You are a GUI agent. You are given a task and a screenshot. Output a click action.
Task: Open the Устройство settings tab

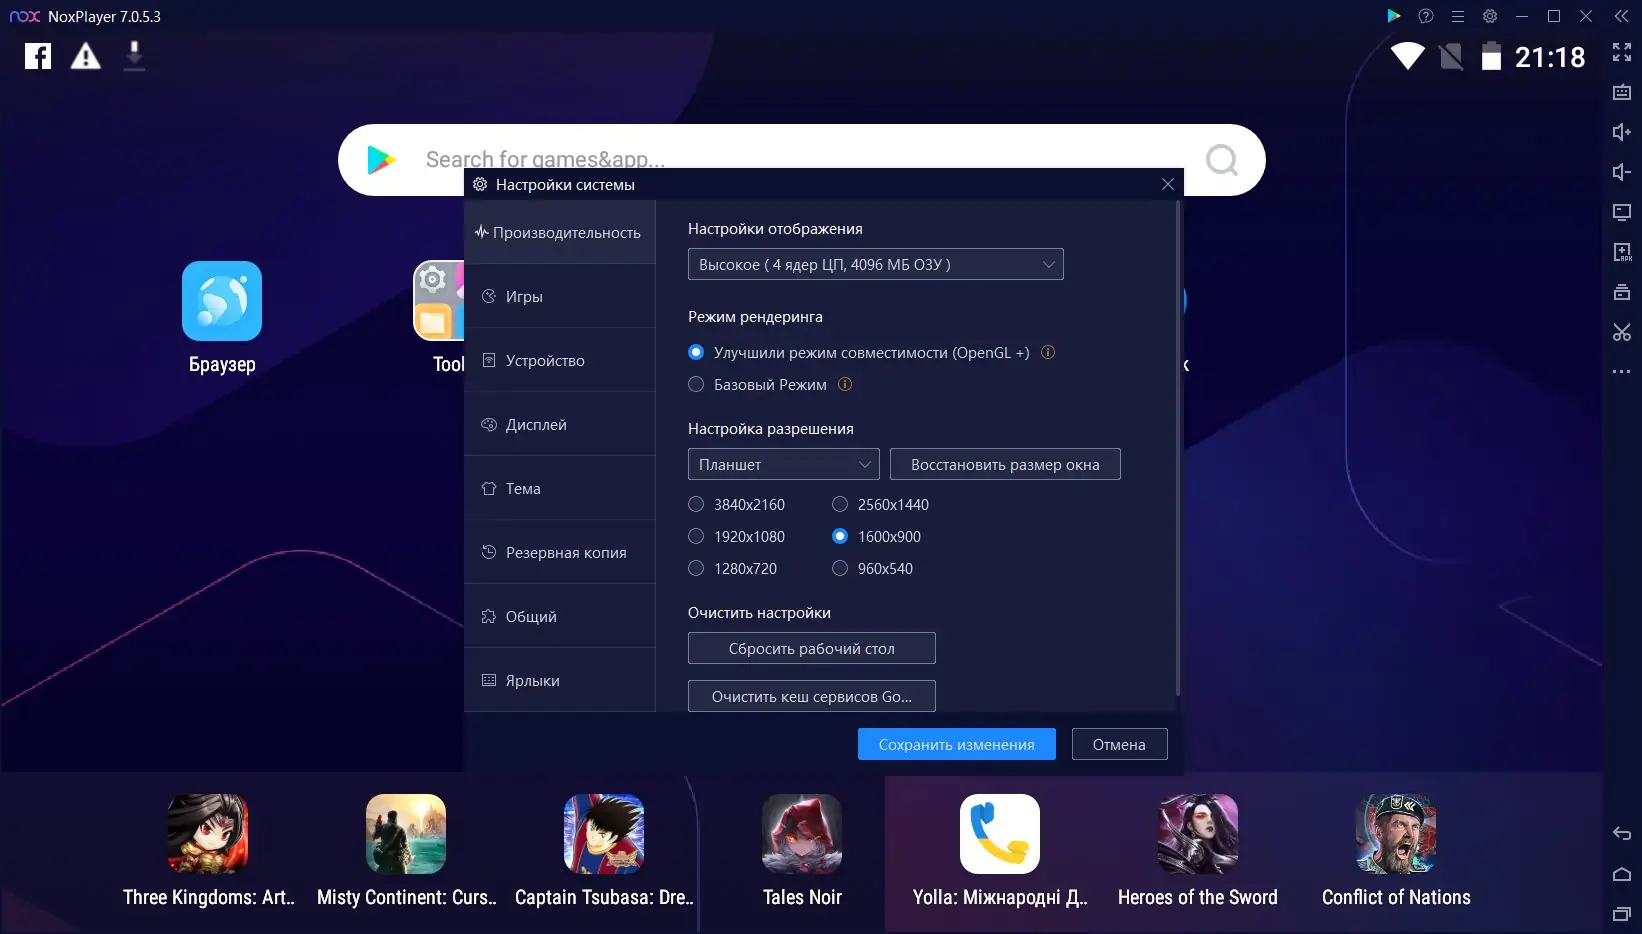560,360
